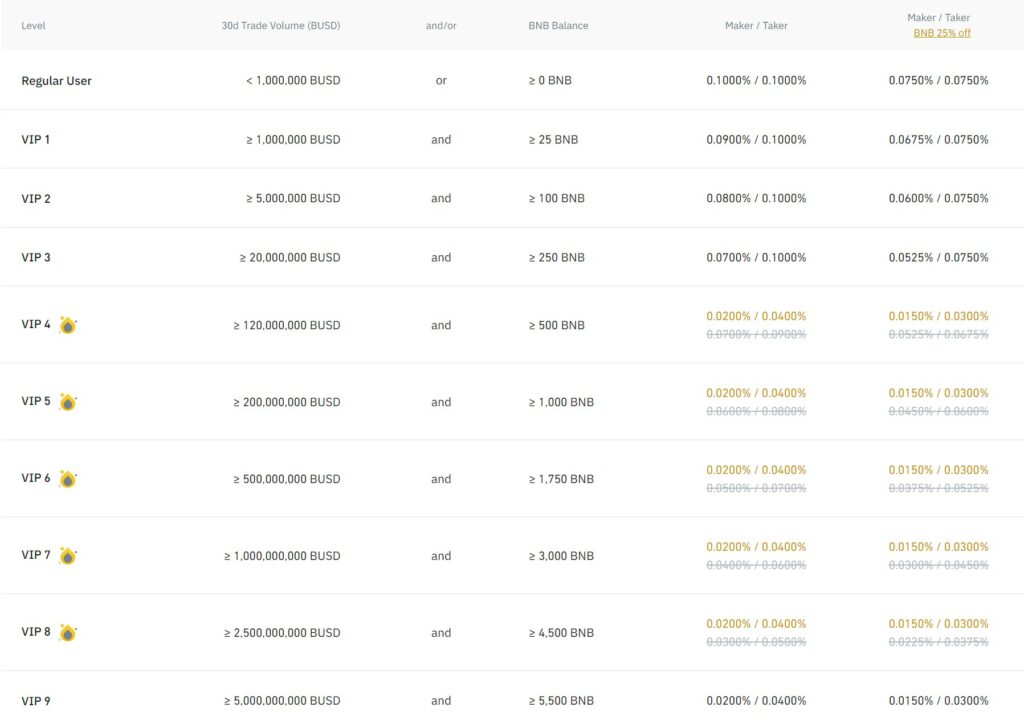Viewport: 1024px width, 724px height.
Task: Click the first Maker / Taker column header
Action: pos(756,25)
